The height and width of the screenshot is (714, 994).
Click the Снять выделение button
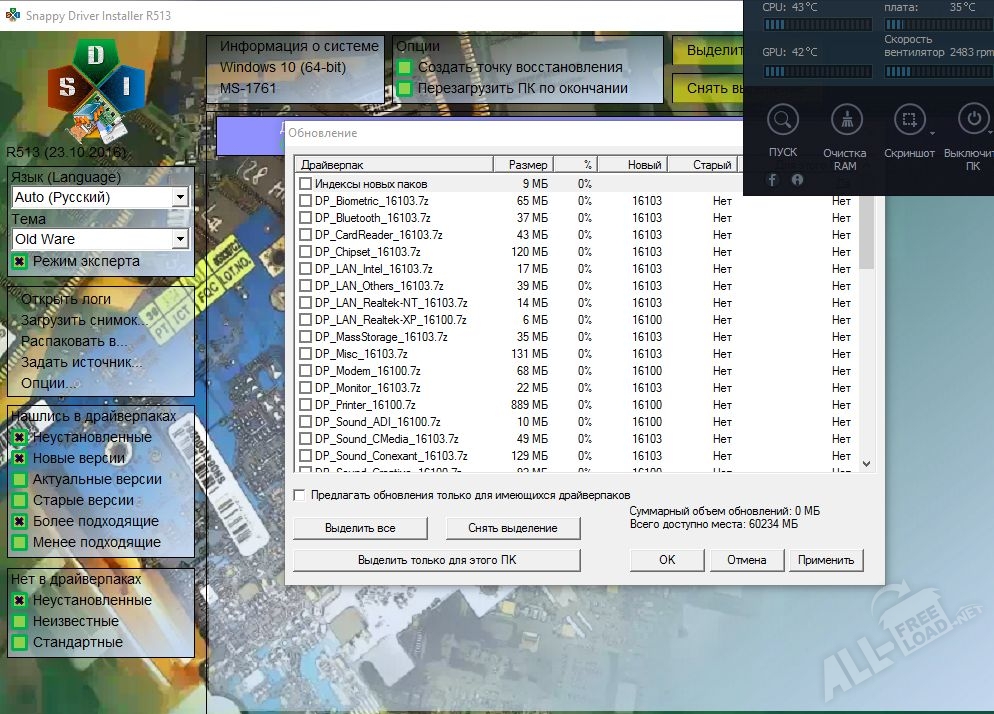(513, 528)
